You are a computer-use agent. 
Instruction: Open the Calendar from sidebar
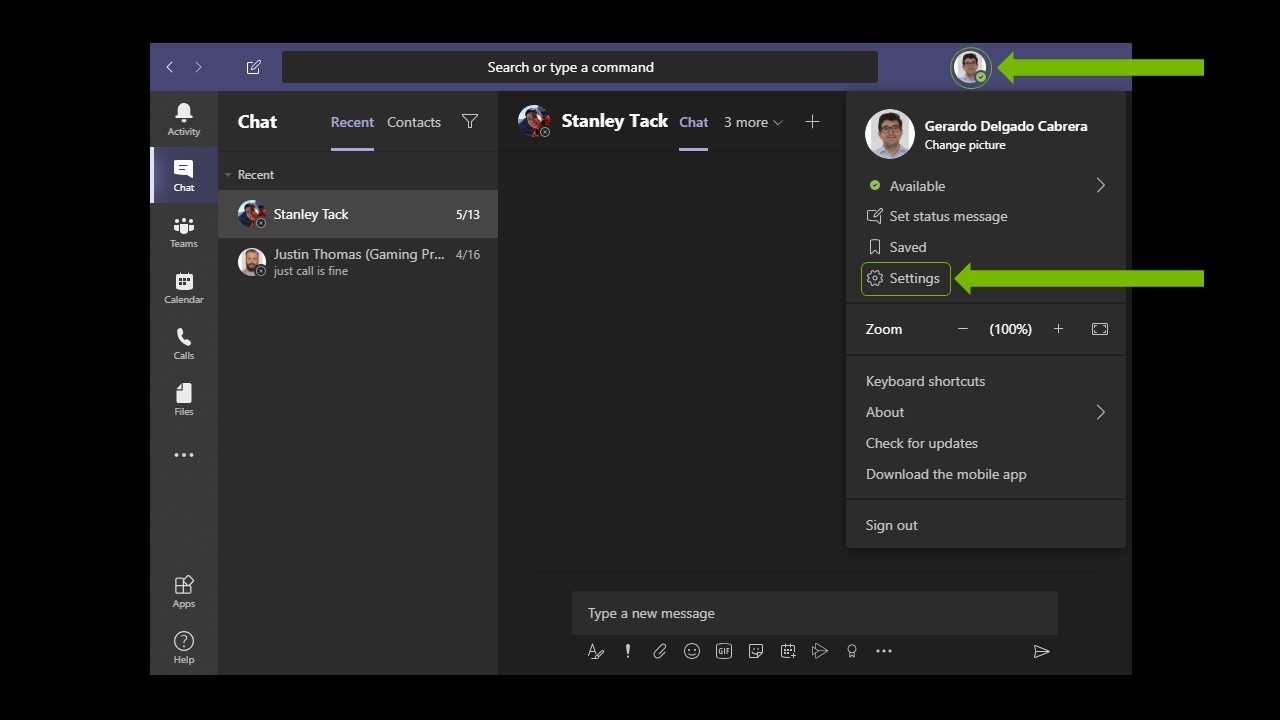184,288
